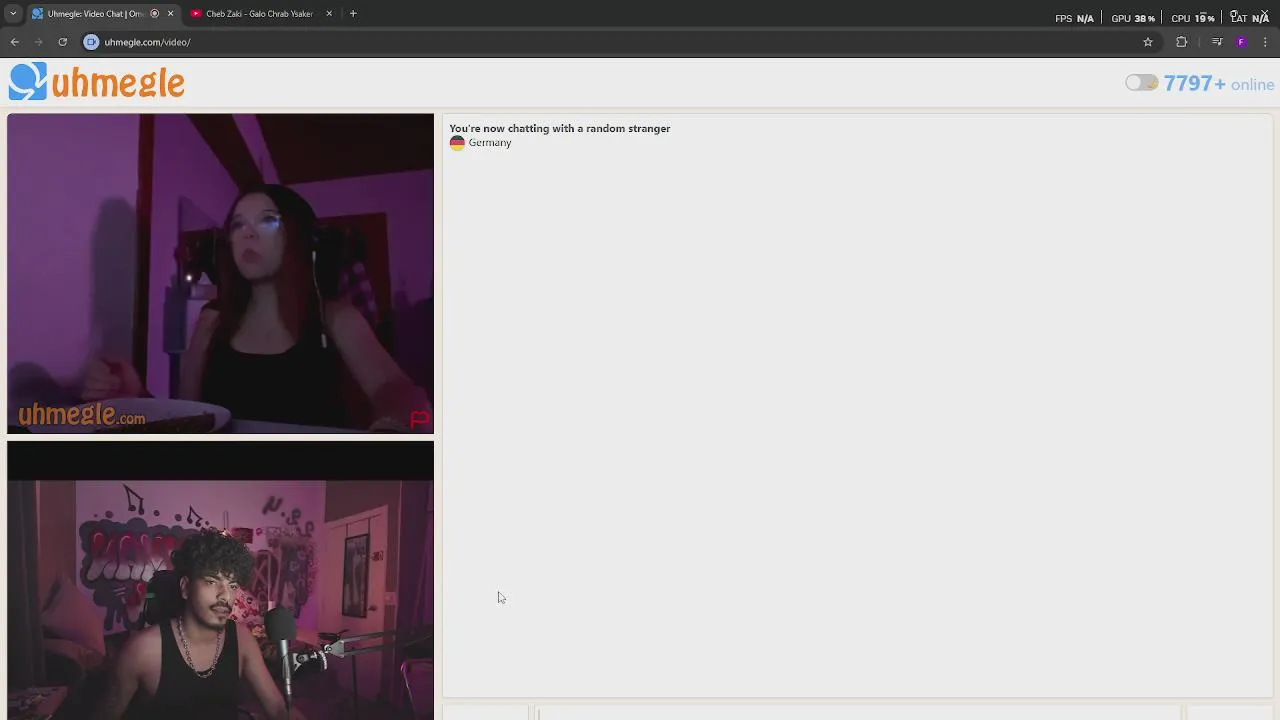Click the recording indicator on Uhmegle tab
Image resolution: width=1280 pixels, height=720 pixels.
(x=155, y=14)
